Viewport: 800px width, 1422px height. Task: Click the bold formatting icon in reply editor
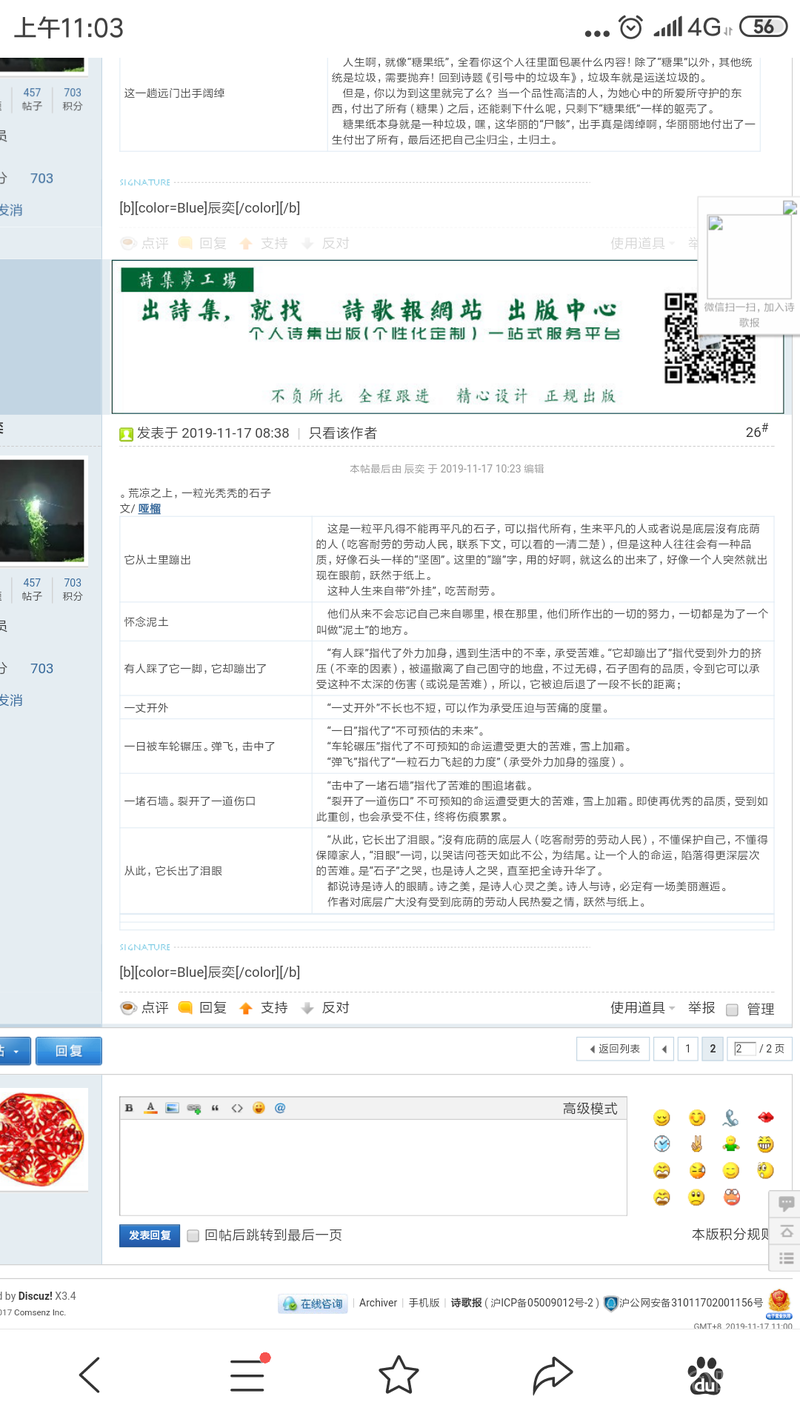tap(129, 1108)
